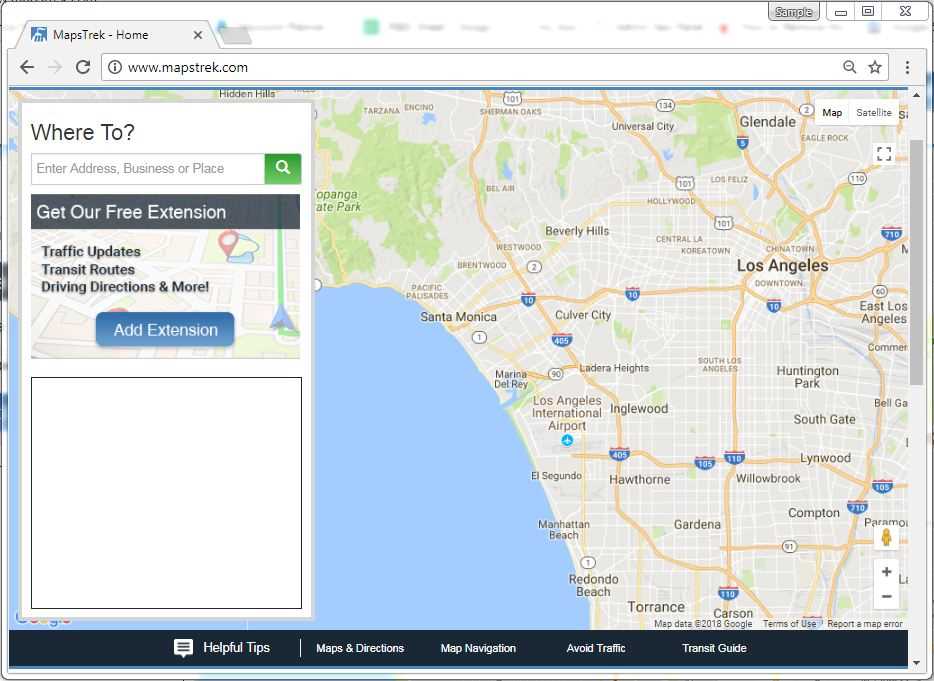Click the Add Extension button

[165, 329]
